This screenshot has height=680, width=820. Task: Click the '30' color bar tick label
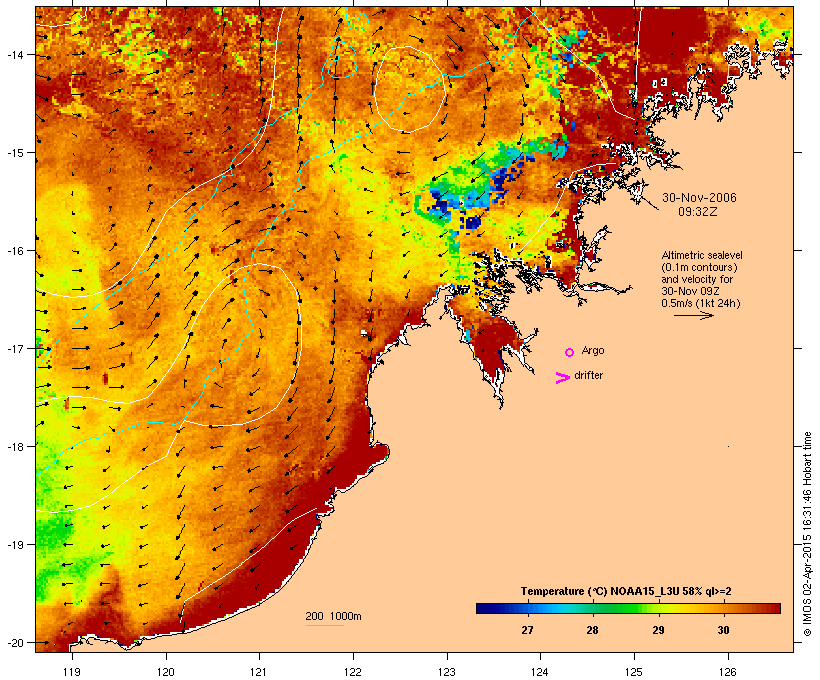723,630
